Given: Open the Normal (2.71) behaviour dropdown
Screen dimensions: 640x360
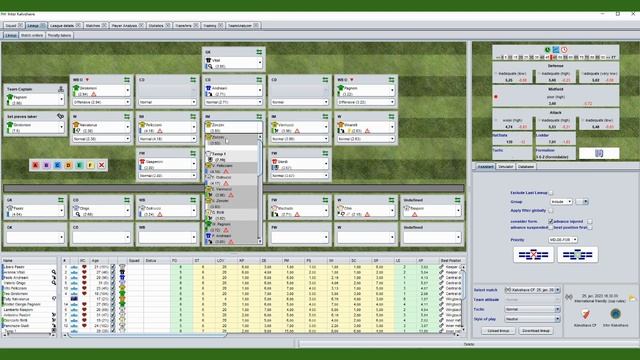Looking at the screenshot, I should pos(234,102).
